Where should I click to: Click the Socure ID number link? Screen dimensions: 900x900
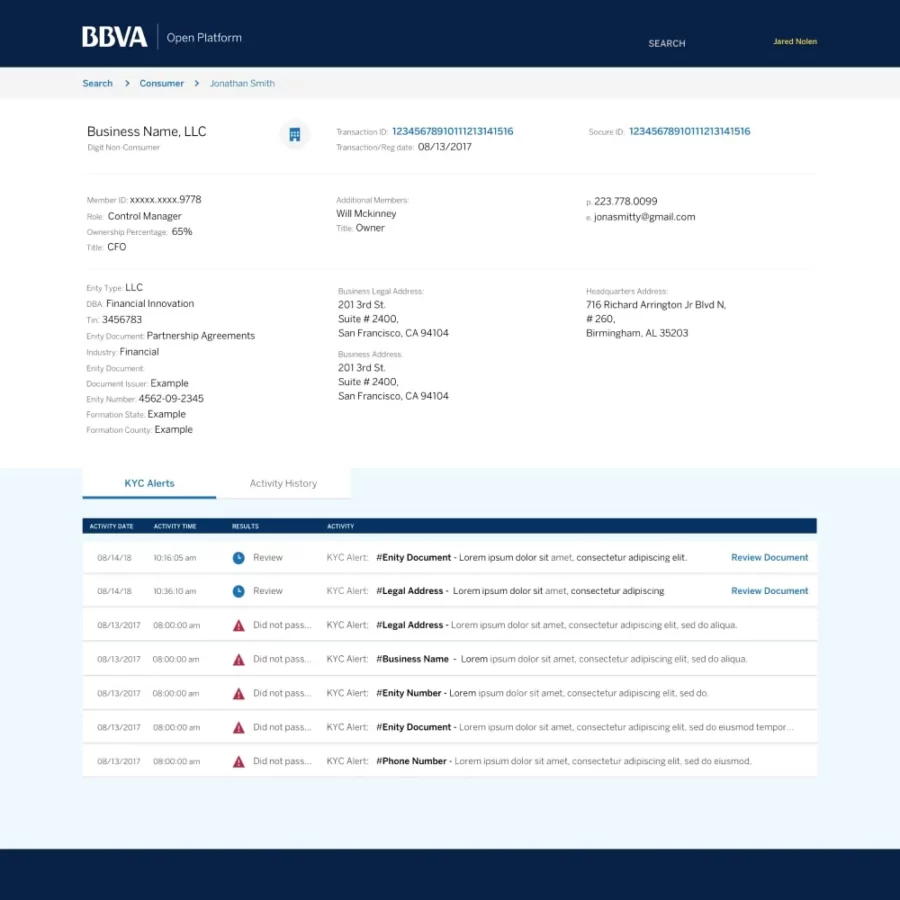[690, 131]
